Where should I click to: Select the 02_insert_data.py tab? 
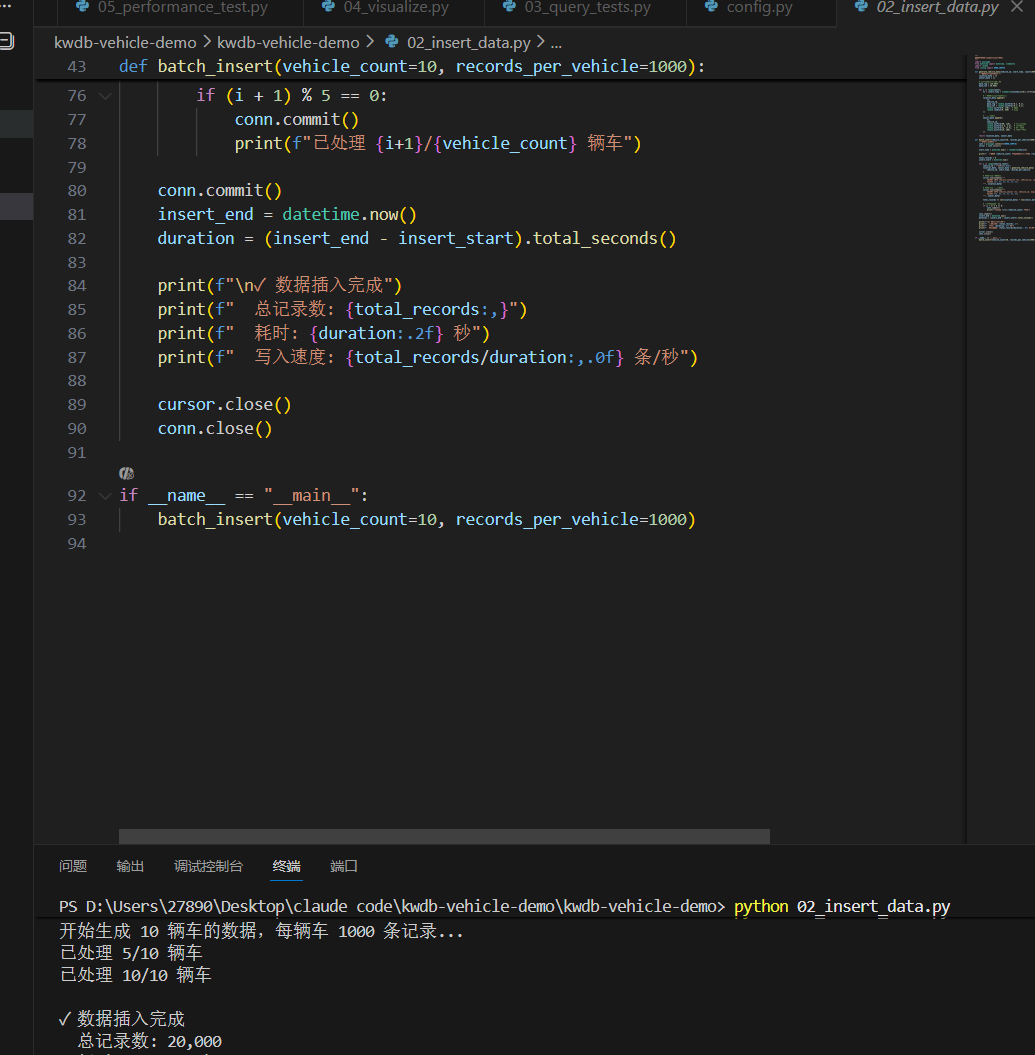point(937,8)
